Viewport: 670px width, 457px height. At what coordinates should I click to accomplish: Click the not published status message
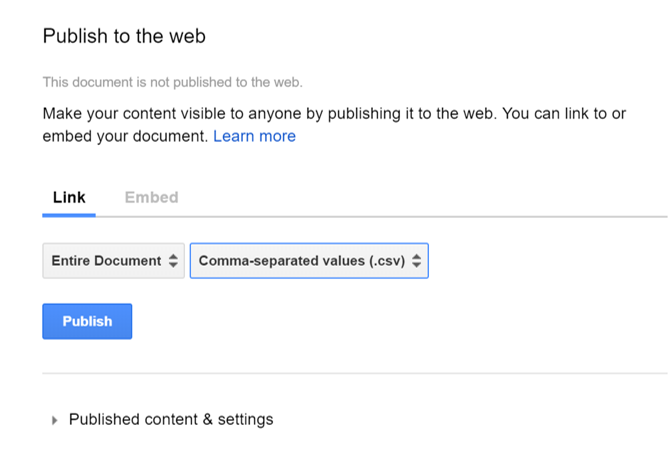[x=173, y=82]
